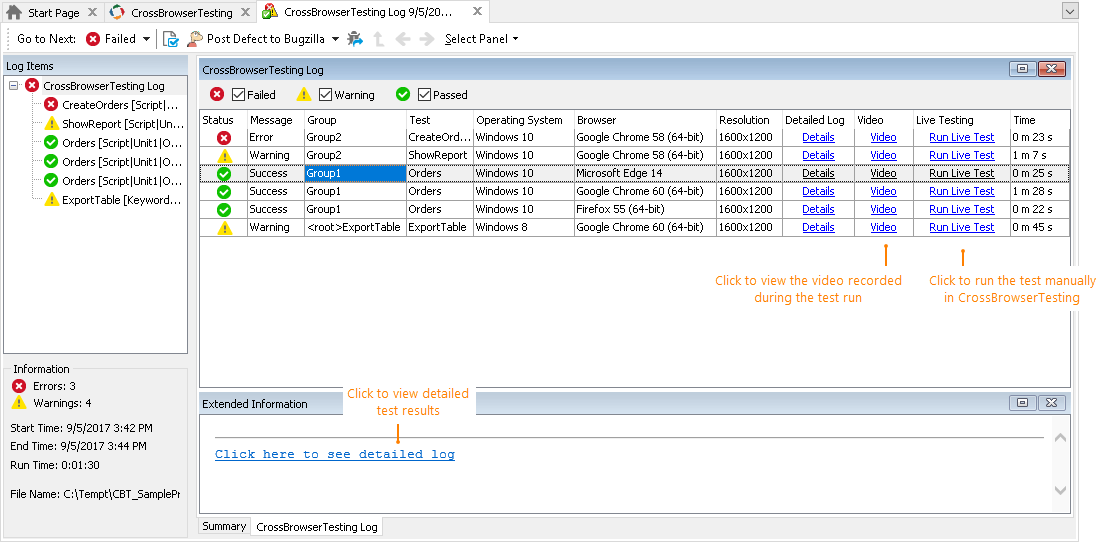The image size is (1113, 542).
Task: Click the red Failed filter icon
Action: [x=217, y=94]
